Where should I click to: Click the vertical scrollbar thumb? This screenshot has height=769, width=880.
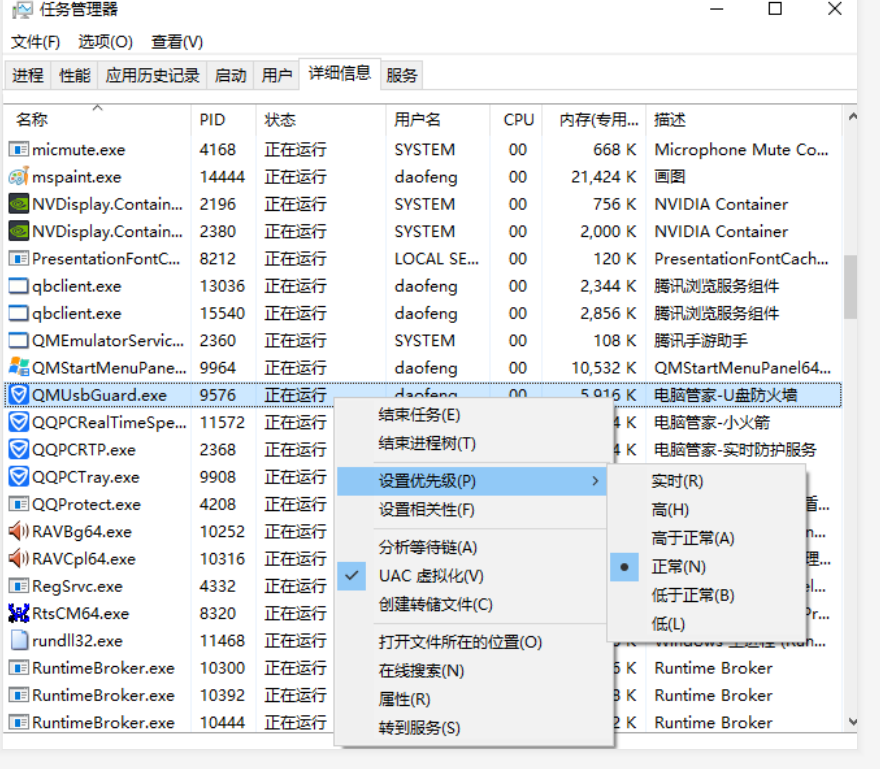852,286
